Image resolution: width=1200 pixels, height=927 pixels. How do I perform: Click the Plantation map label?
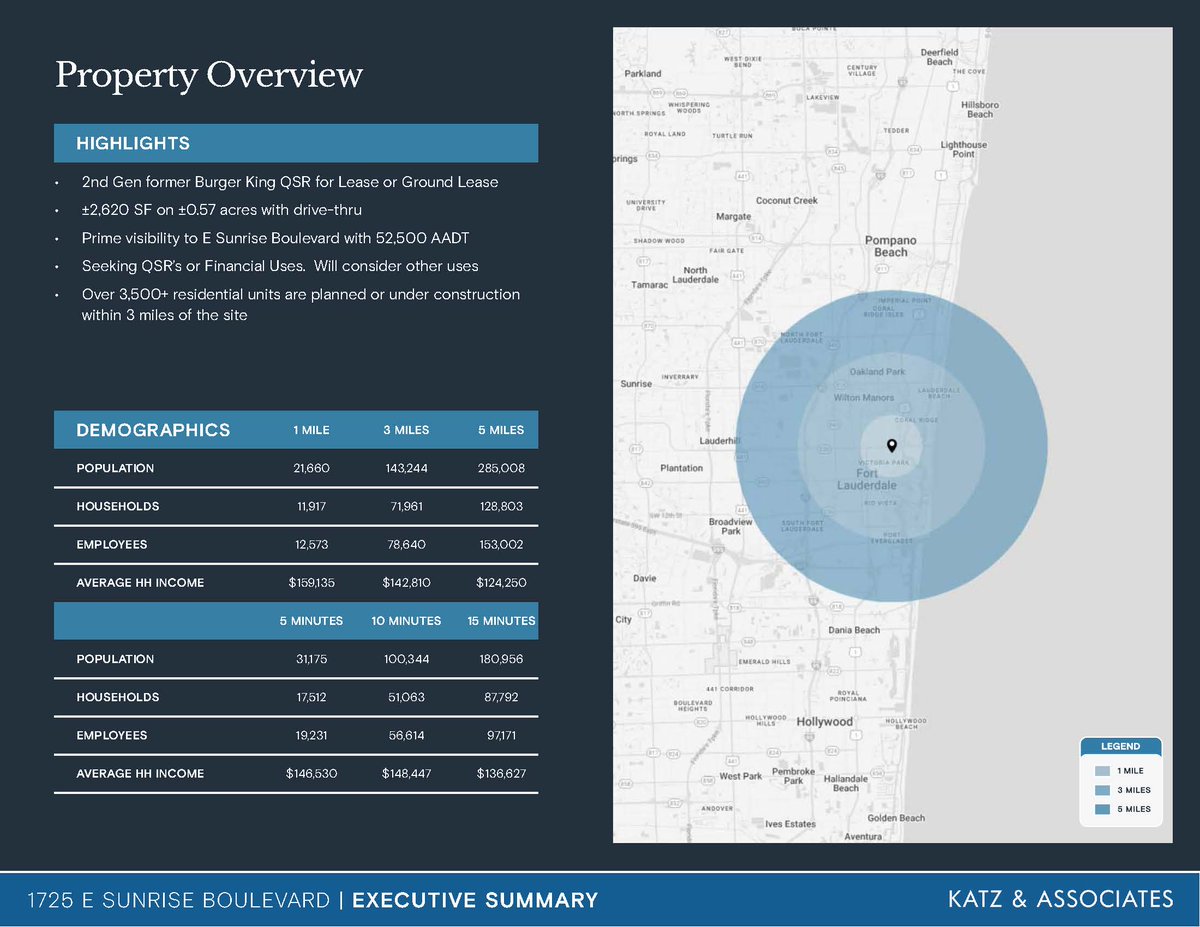point(681,468)
